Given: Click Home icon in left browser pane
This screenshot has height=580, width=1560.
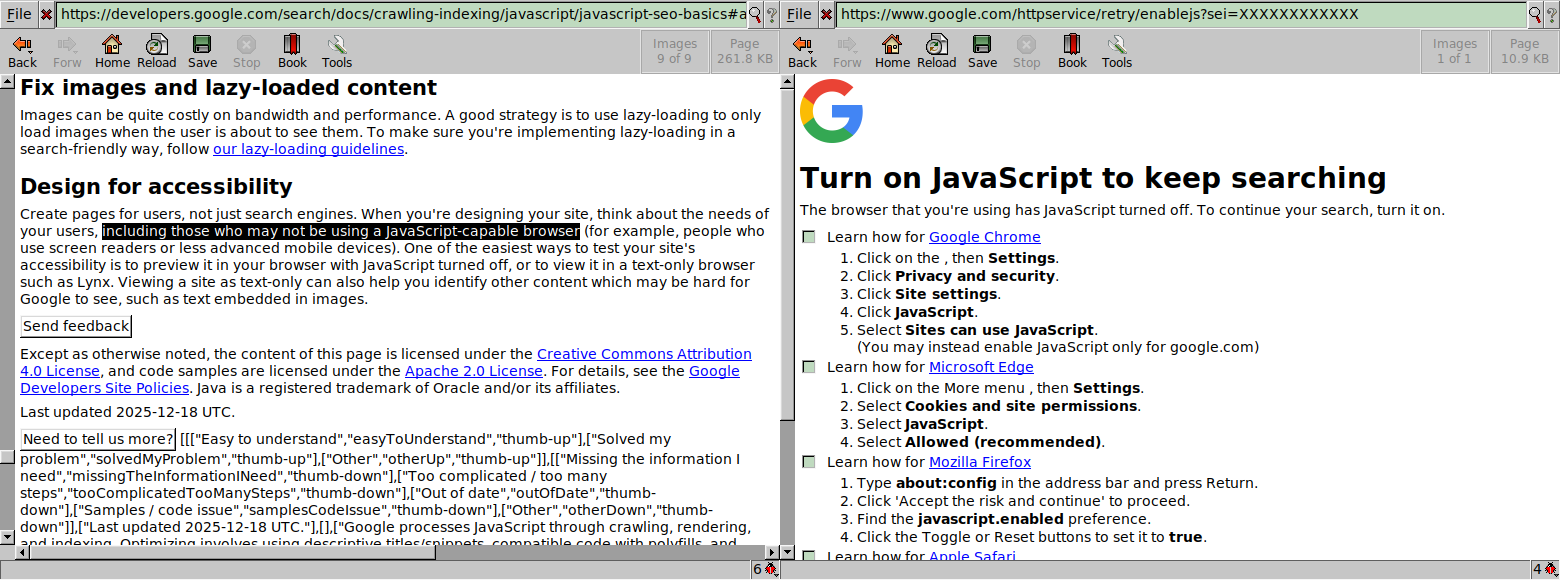Looking at the screenshot, I should point(112,52).
